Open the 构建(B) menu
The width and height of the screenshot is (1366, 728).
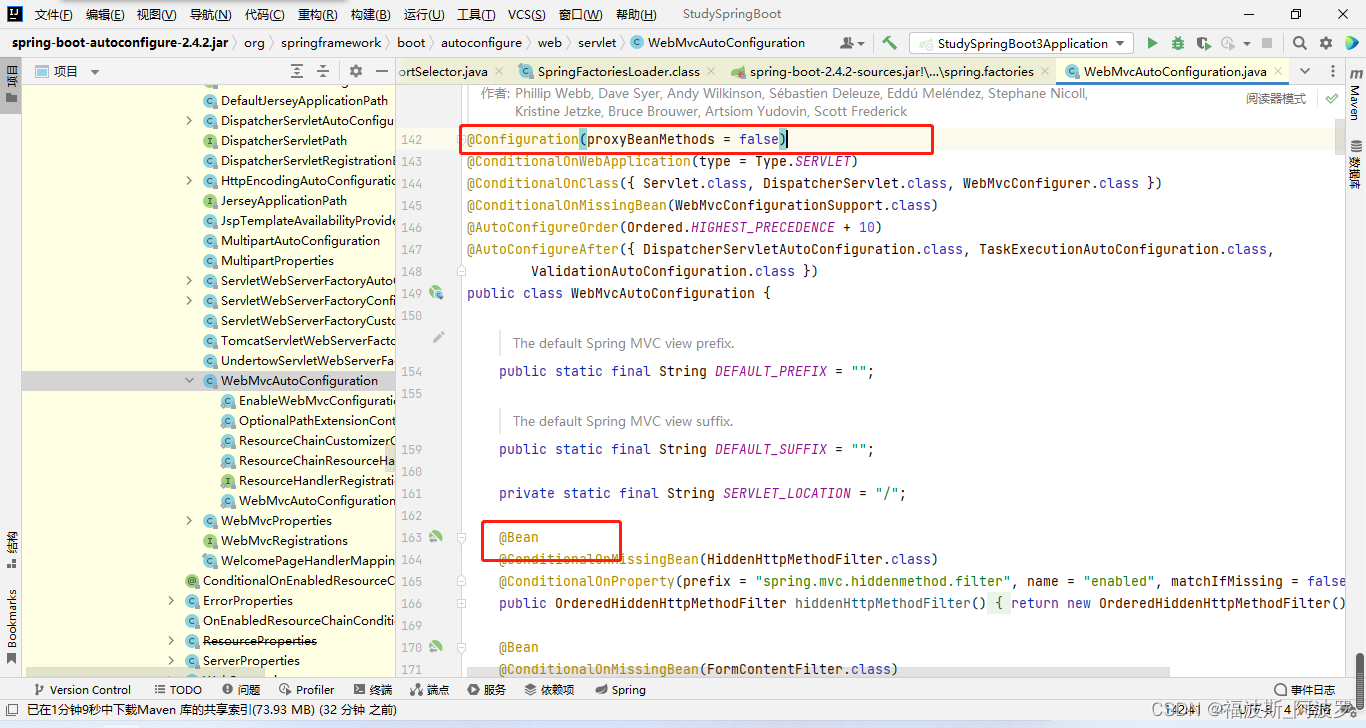coord(370,14)
